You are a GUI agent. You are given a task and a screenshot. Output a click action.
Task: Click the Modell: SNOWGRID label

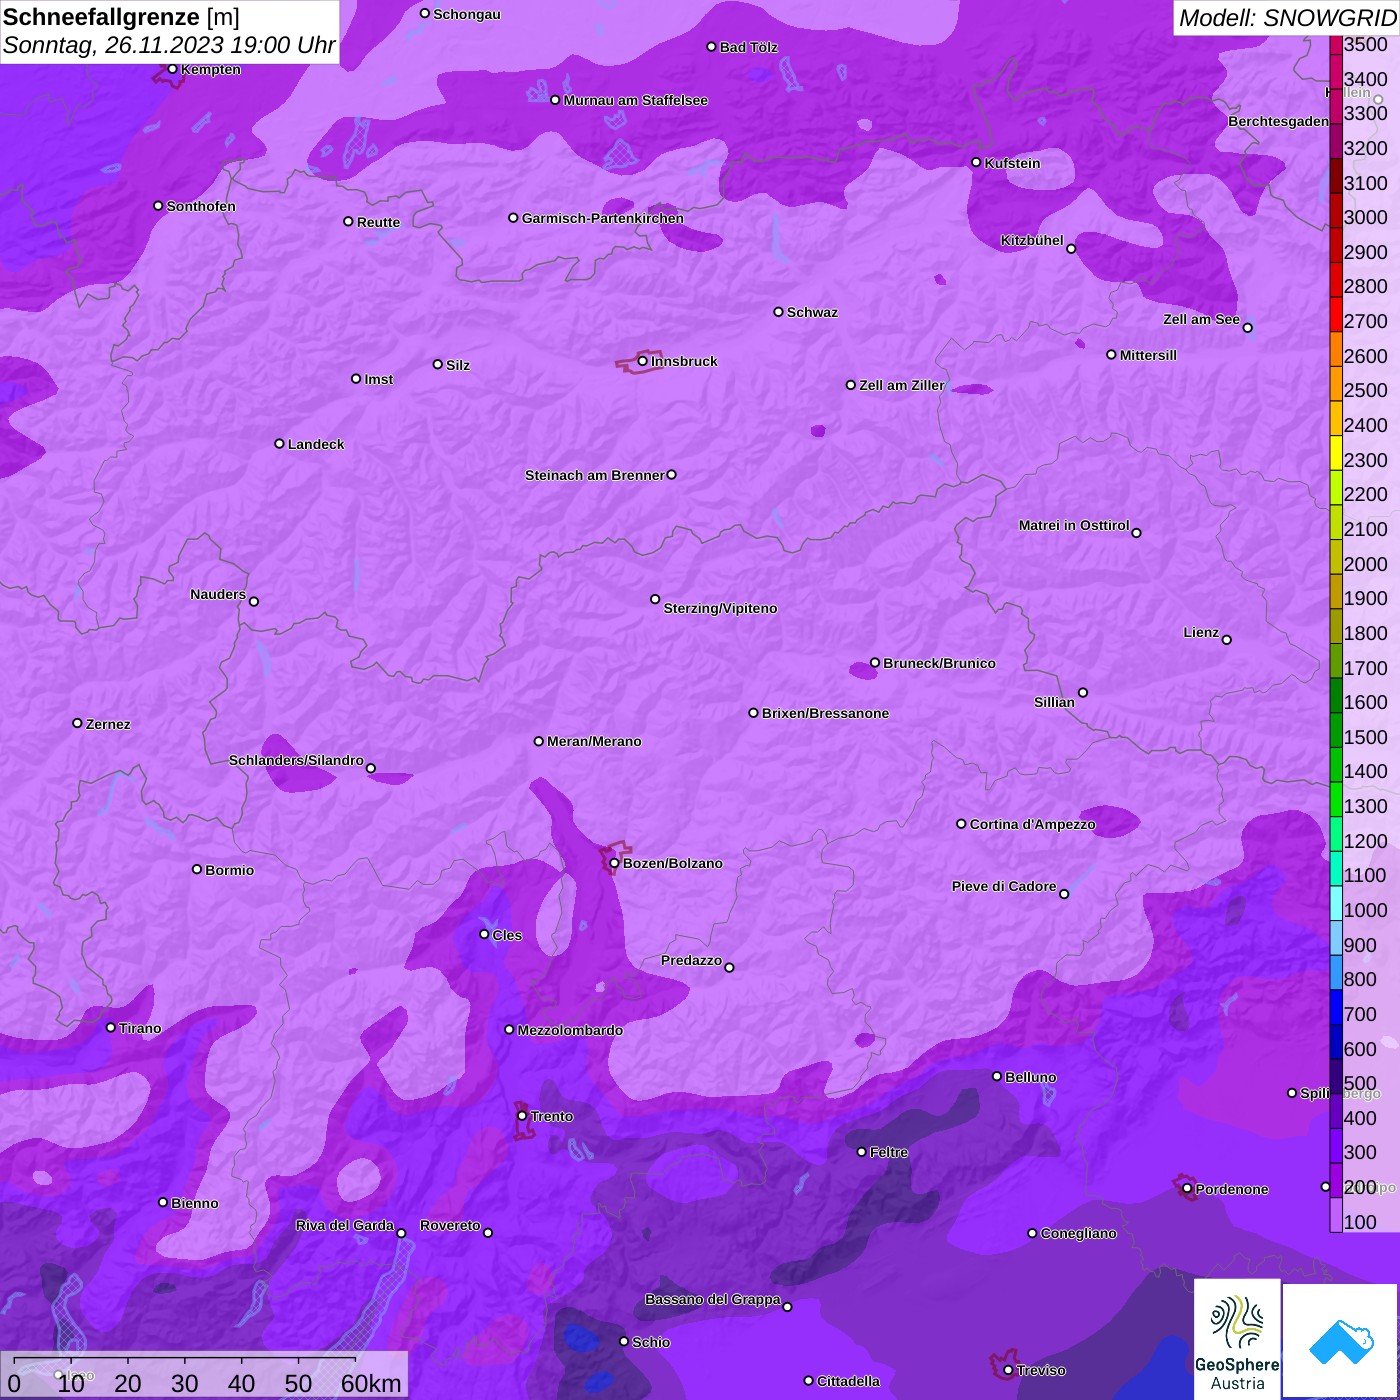pos(1287,18)
